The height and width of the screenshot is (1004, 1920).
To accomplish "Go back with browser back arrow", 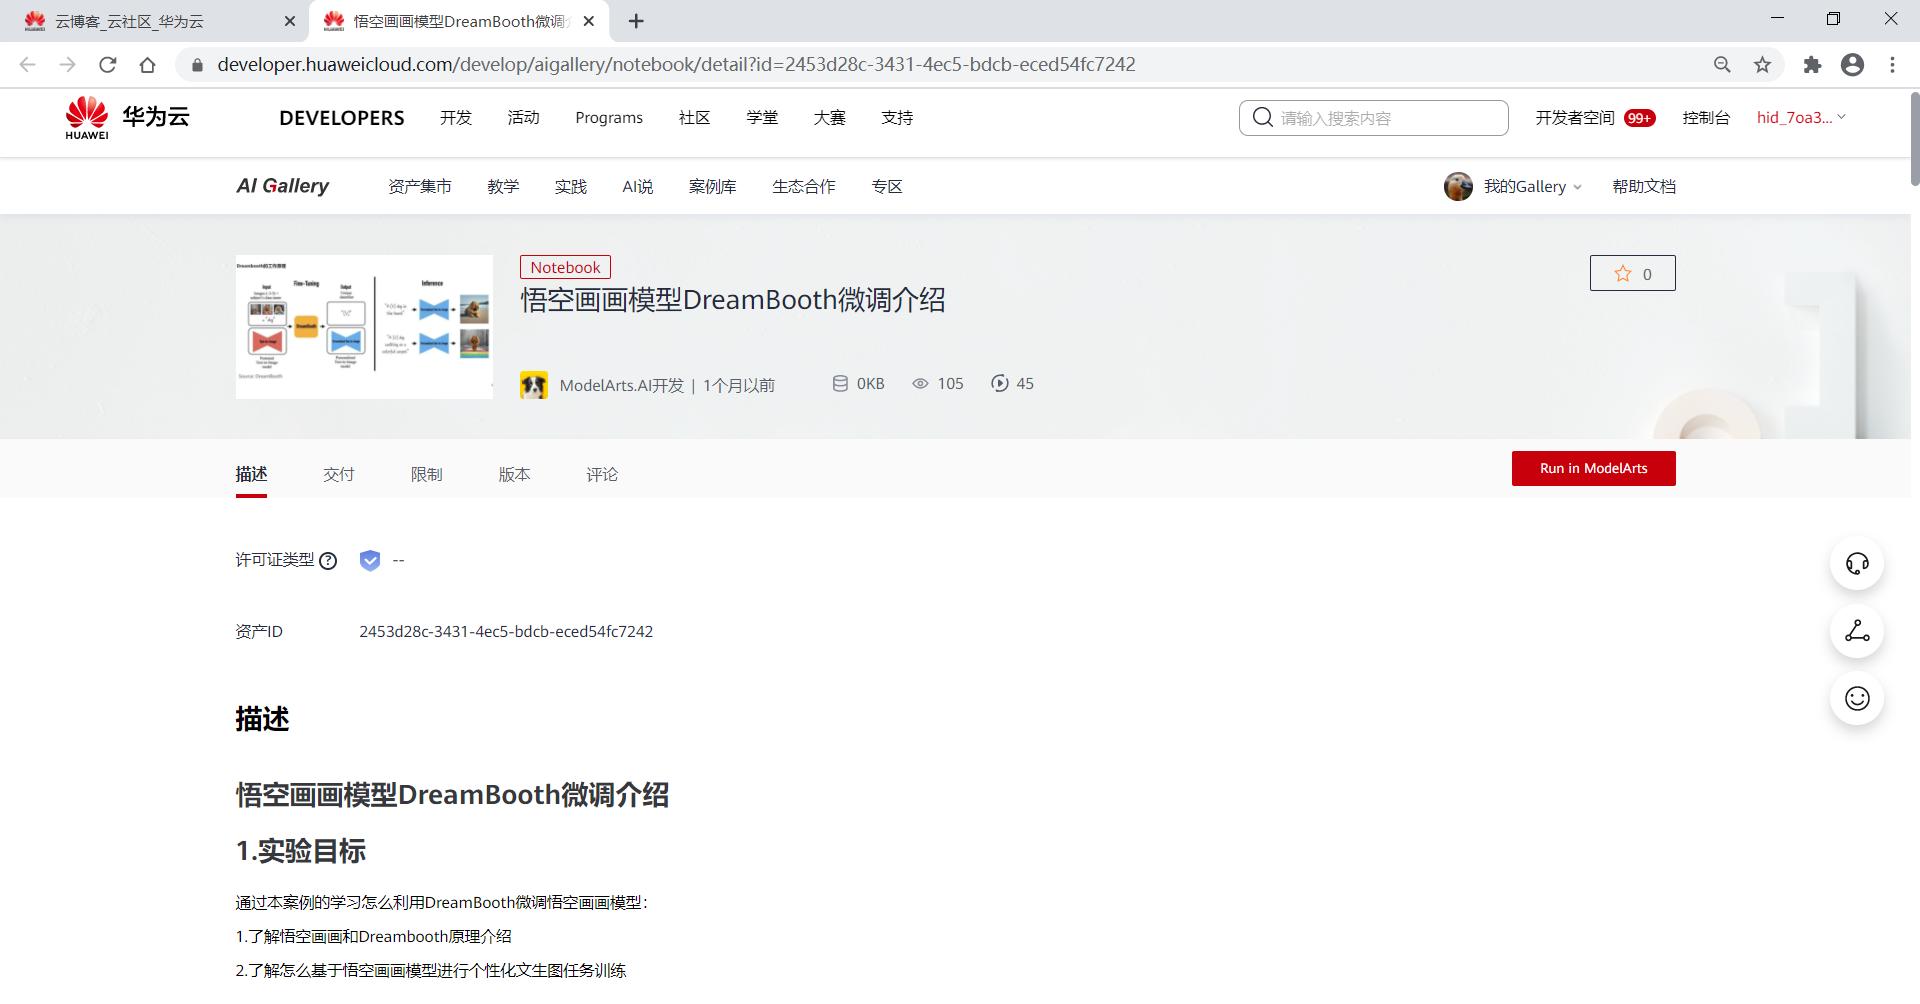I will 28,65.
